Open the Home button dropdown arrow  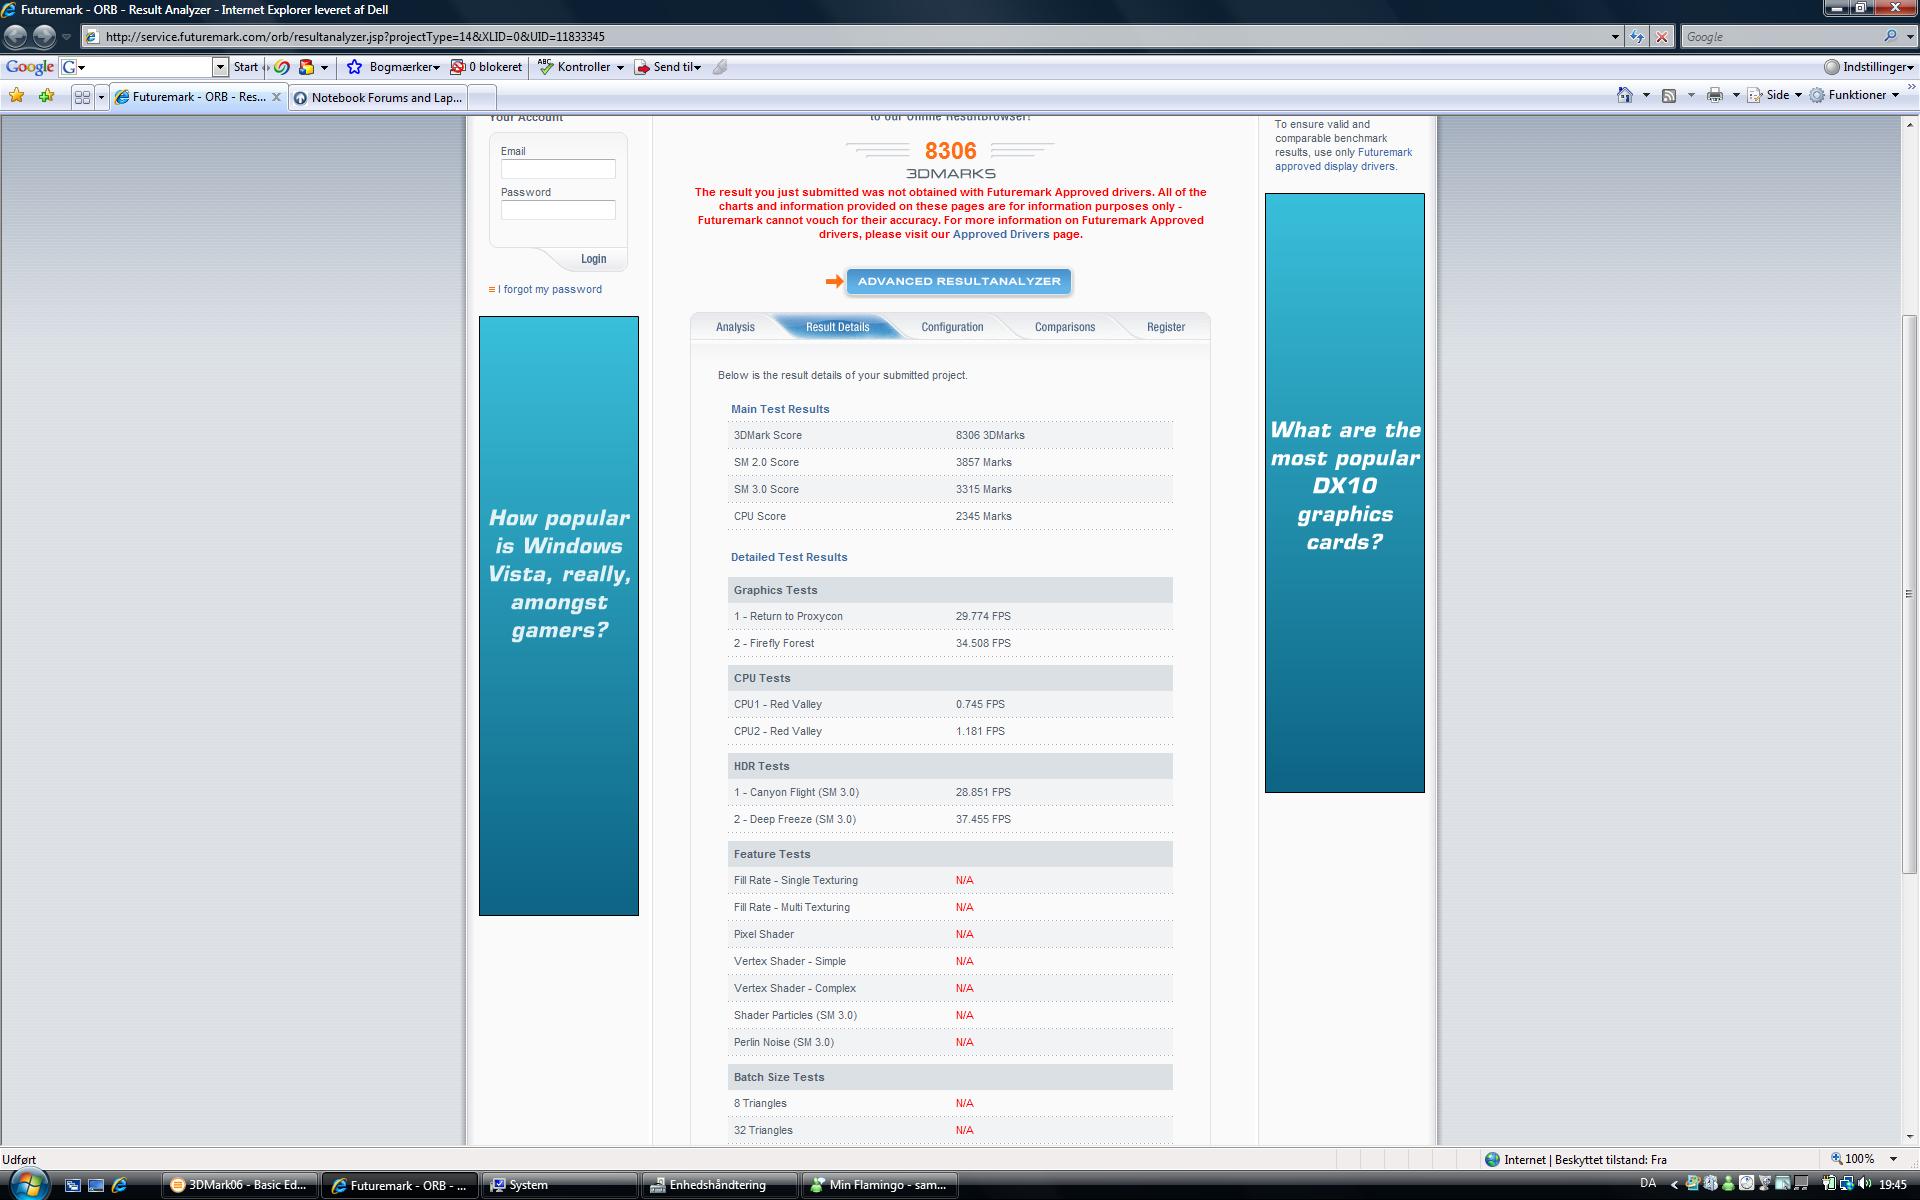[x=1646, y=95]
